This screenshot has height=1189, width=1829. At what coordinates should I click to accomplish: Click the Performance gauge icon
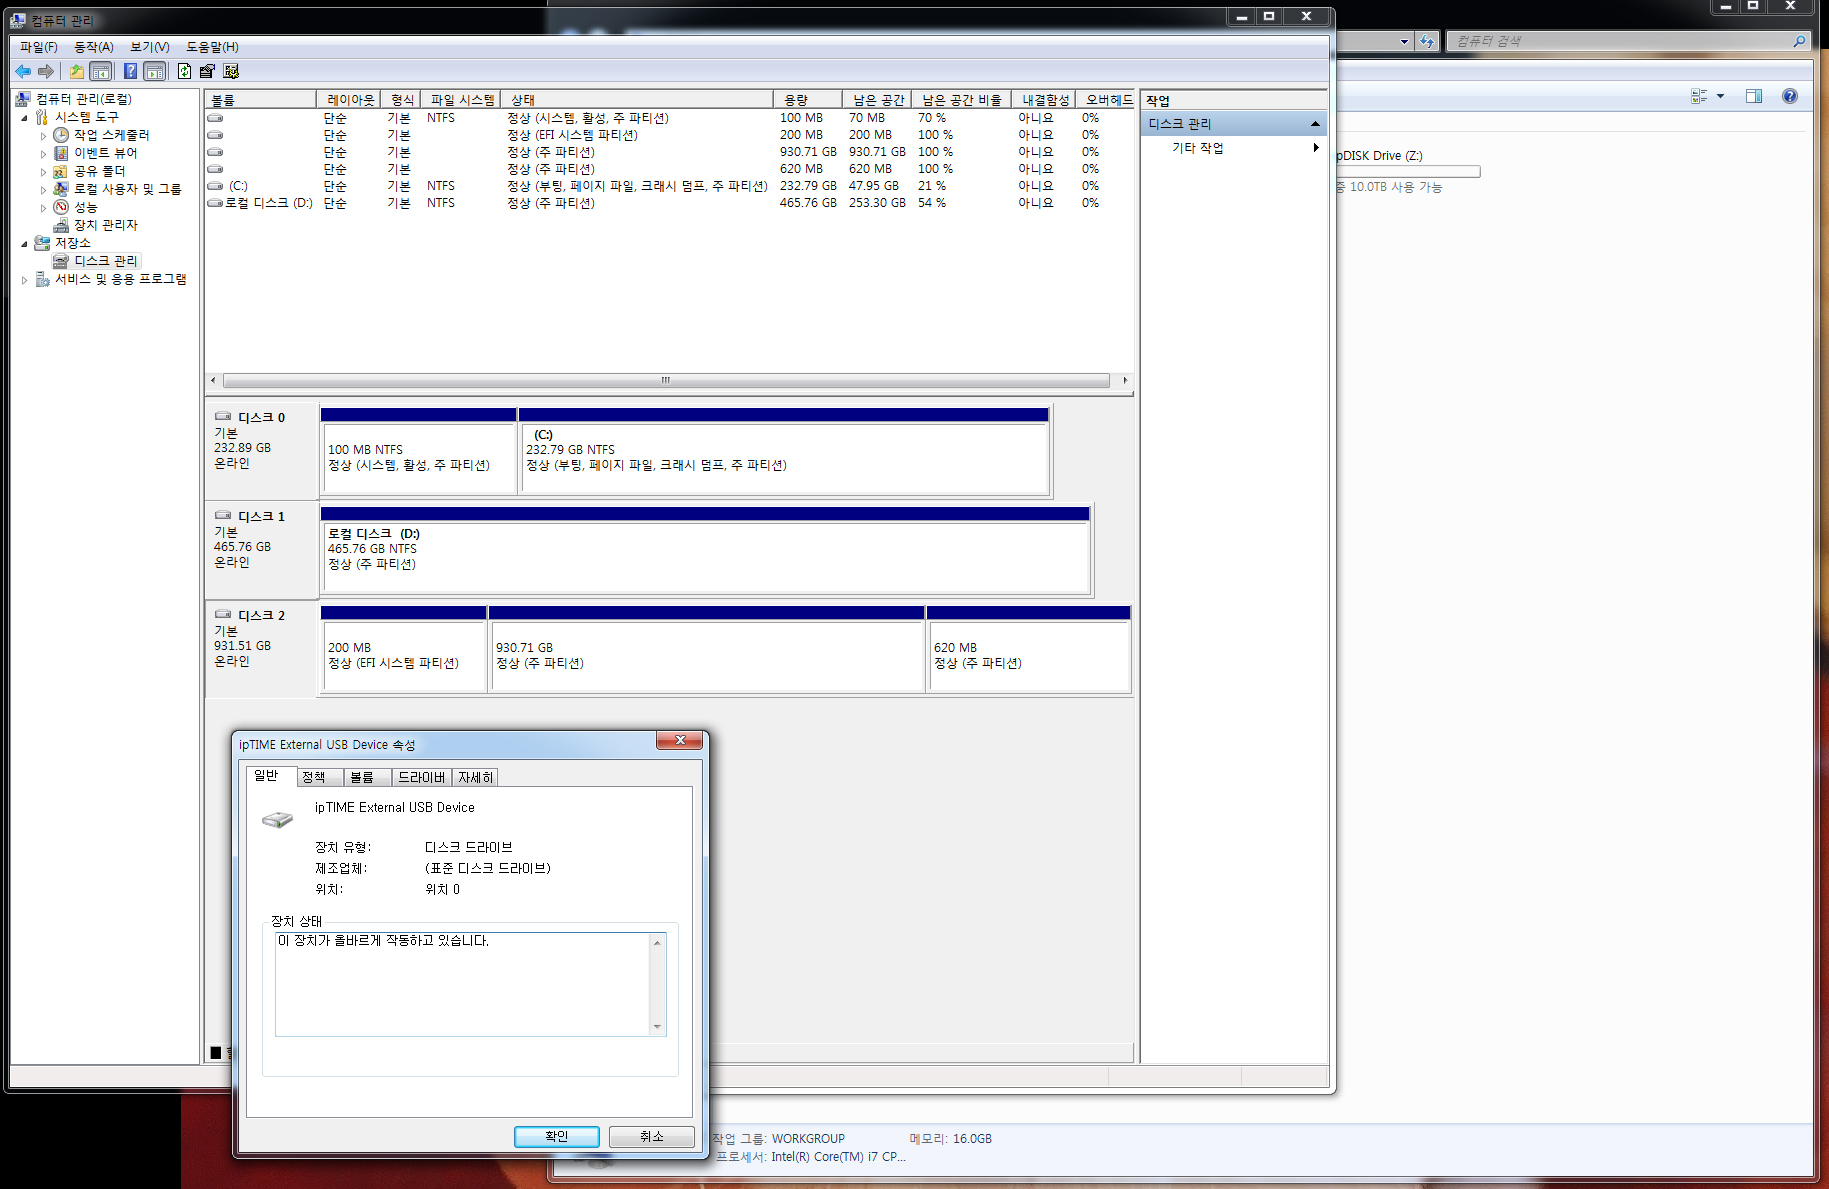(x=61, y=207)
